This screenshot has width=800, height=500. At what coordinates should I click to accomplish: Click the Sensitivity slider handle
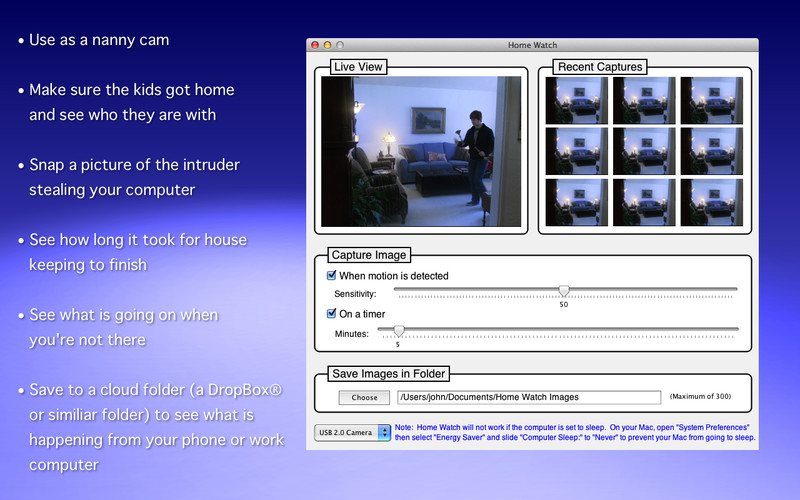click(563, 291)
